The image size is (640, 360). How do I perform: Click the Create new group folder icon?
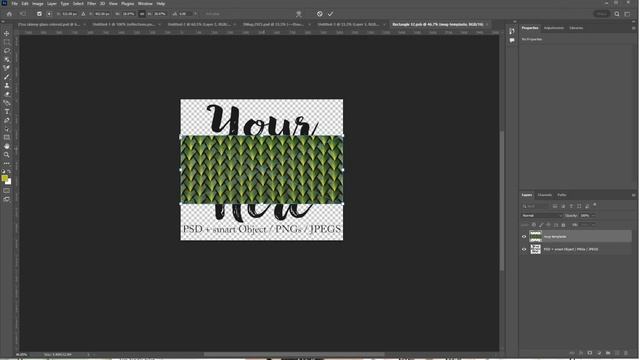pos(608,353)
